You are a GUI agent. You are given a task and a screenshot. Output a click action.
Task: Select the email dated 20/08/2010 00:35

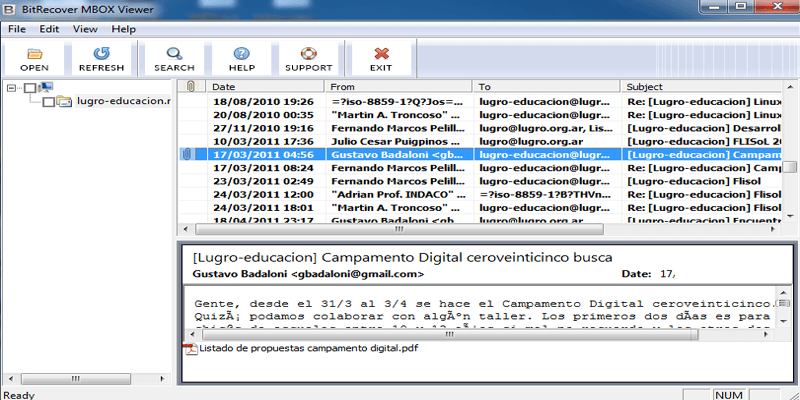[480, 114]
